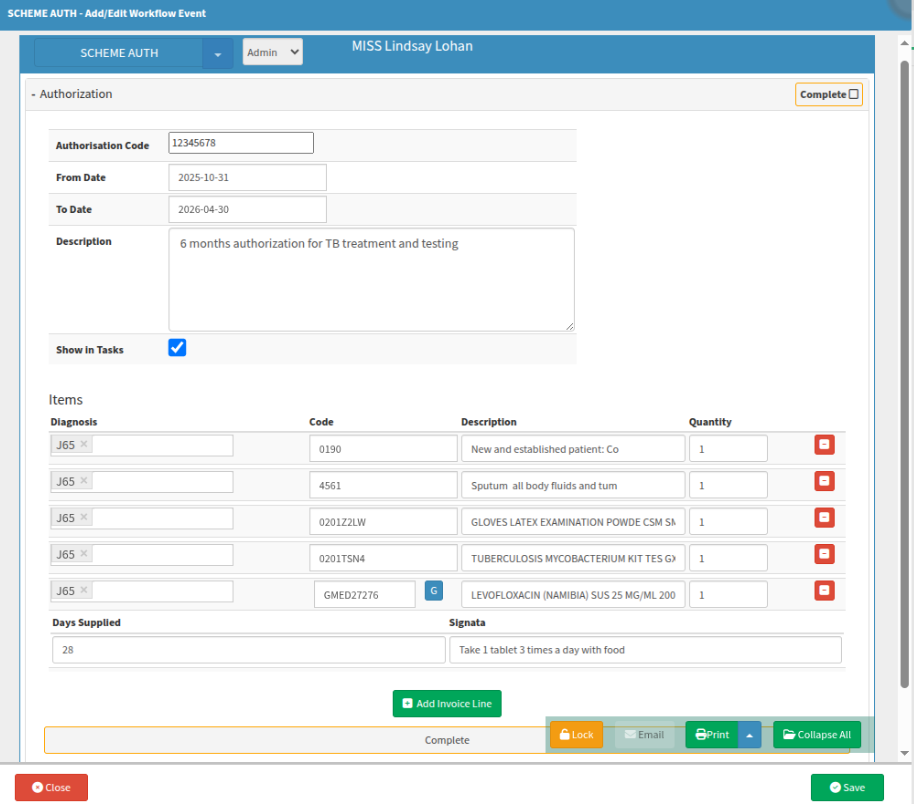This screenshot has height=804, width=914.
Task: Click the vertical scrollbar thumb
Action: 905,373
